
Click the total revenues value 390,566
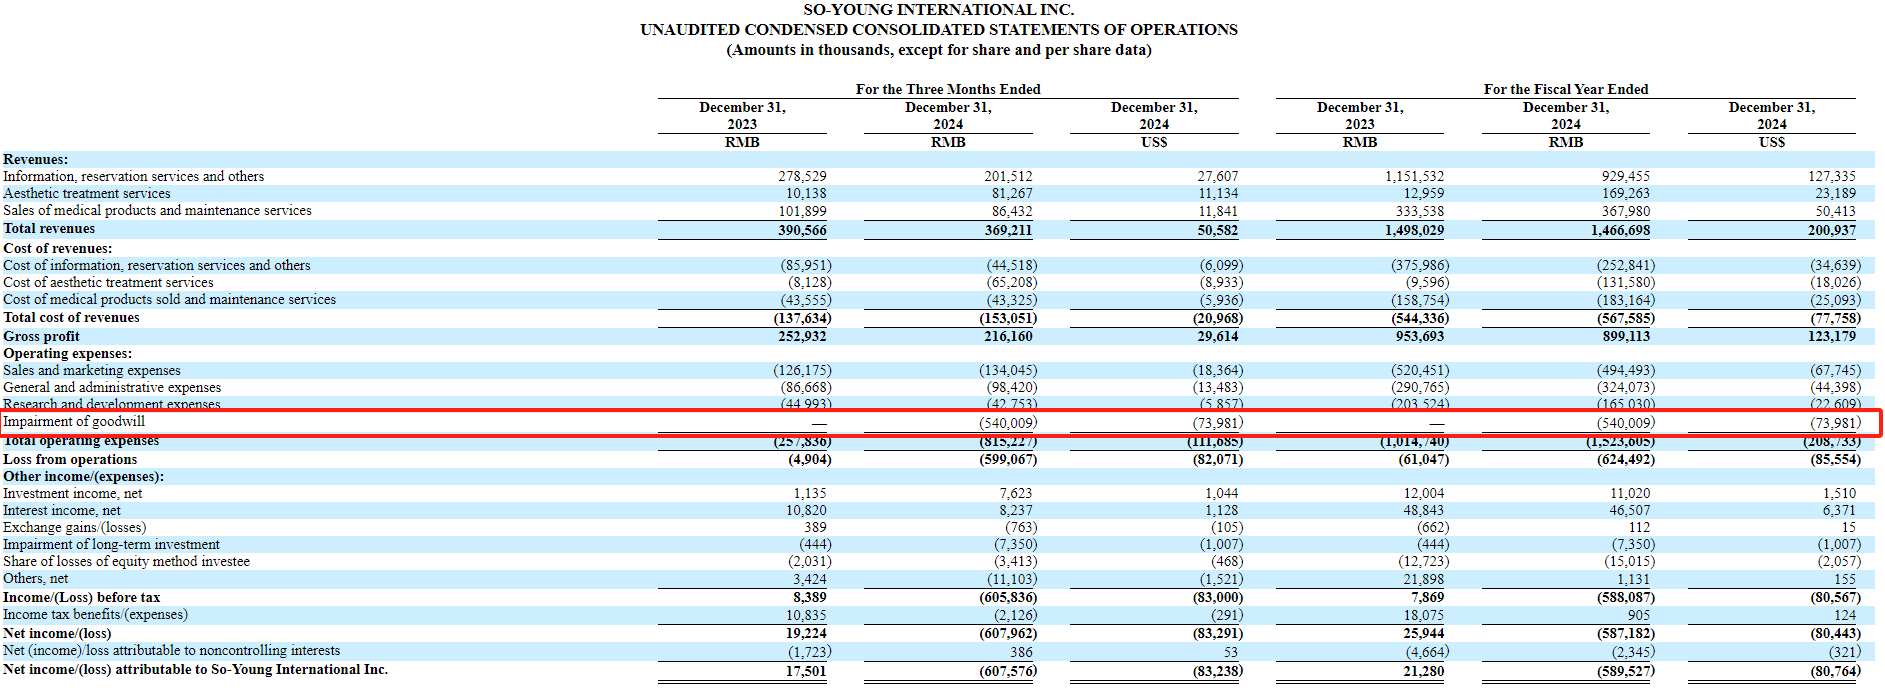click(x=802, y=230)
